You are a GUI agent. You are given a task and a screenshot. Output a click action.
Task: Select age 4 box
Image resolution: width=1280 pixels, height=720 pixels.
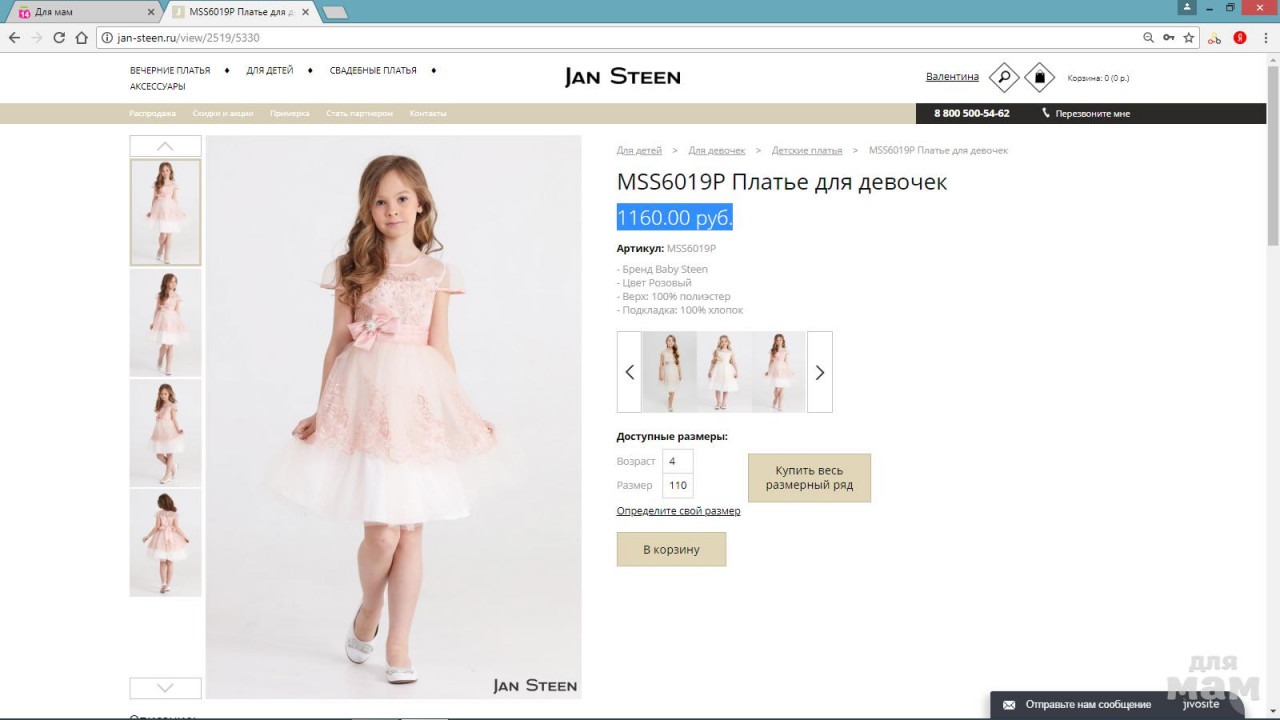pos(678,461)
